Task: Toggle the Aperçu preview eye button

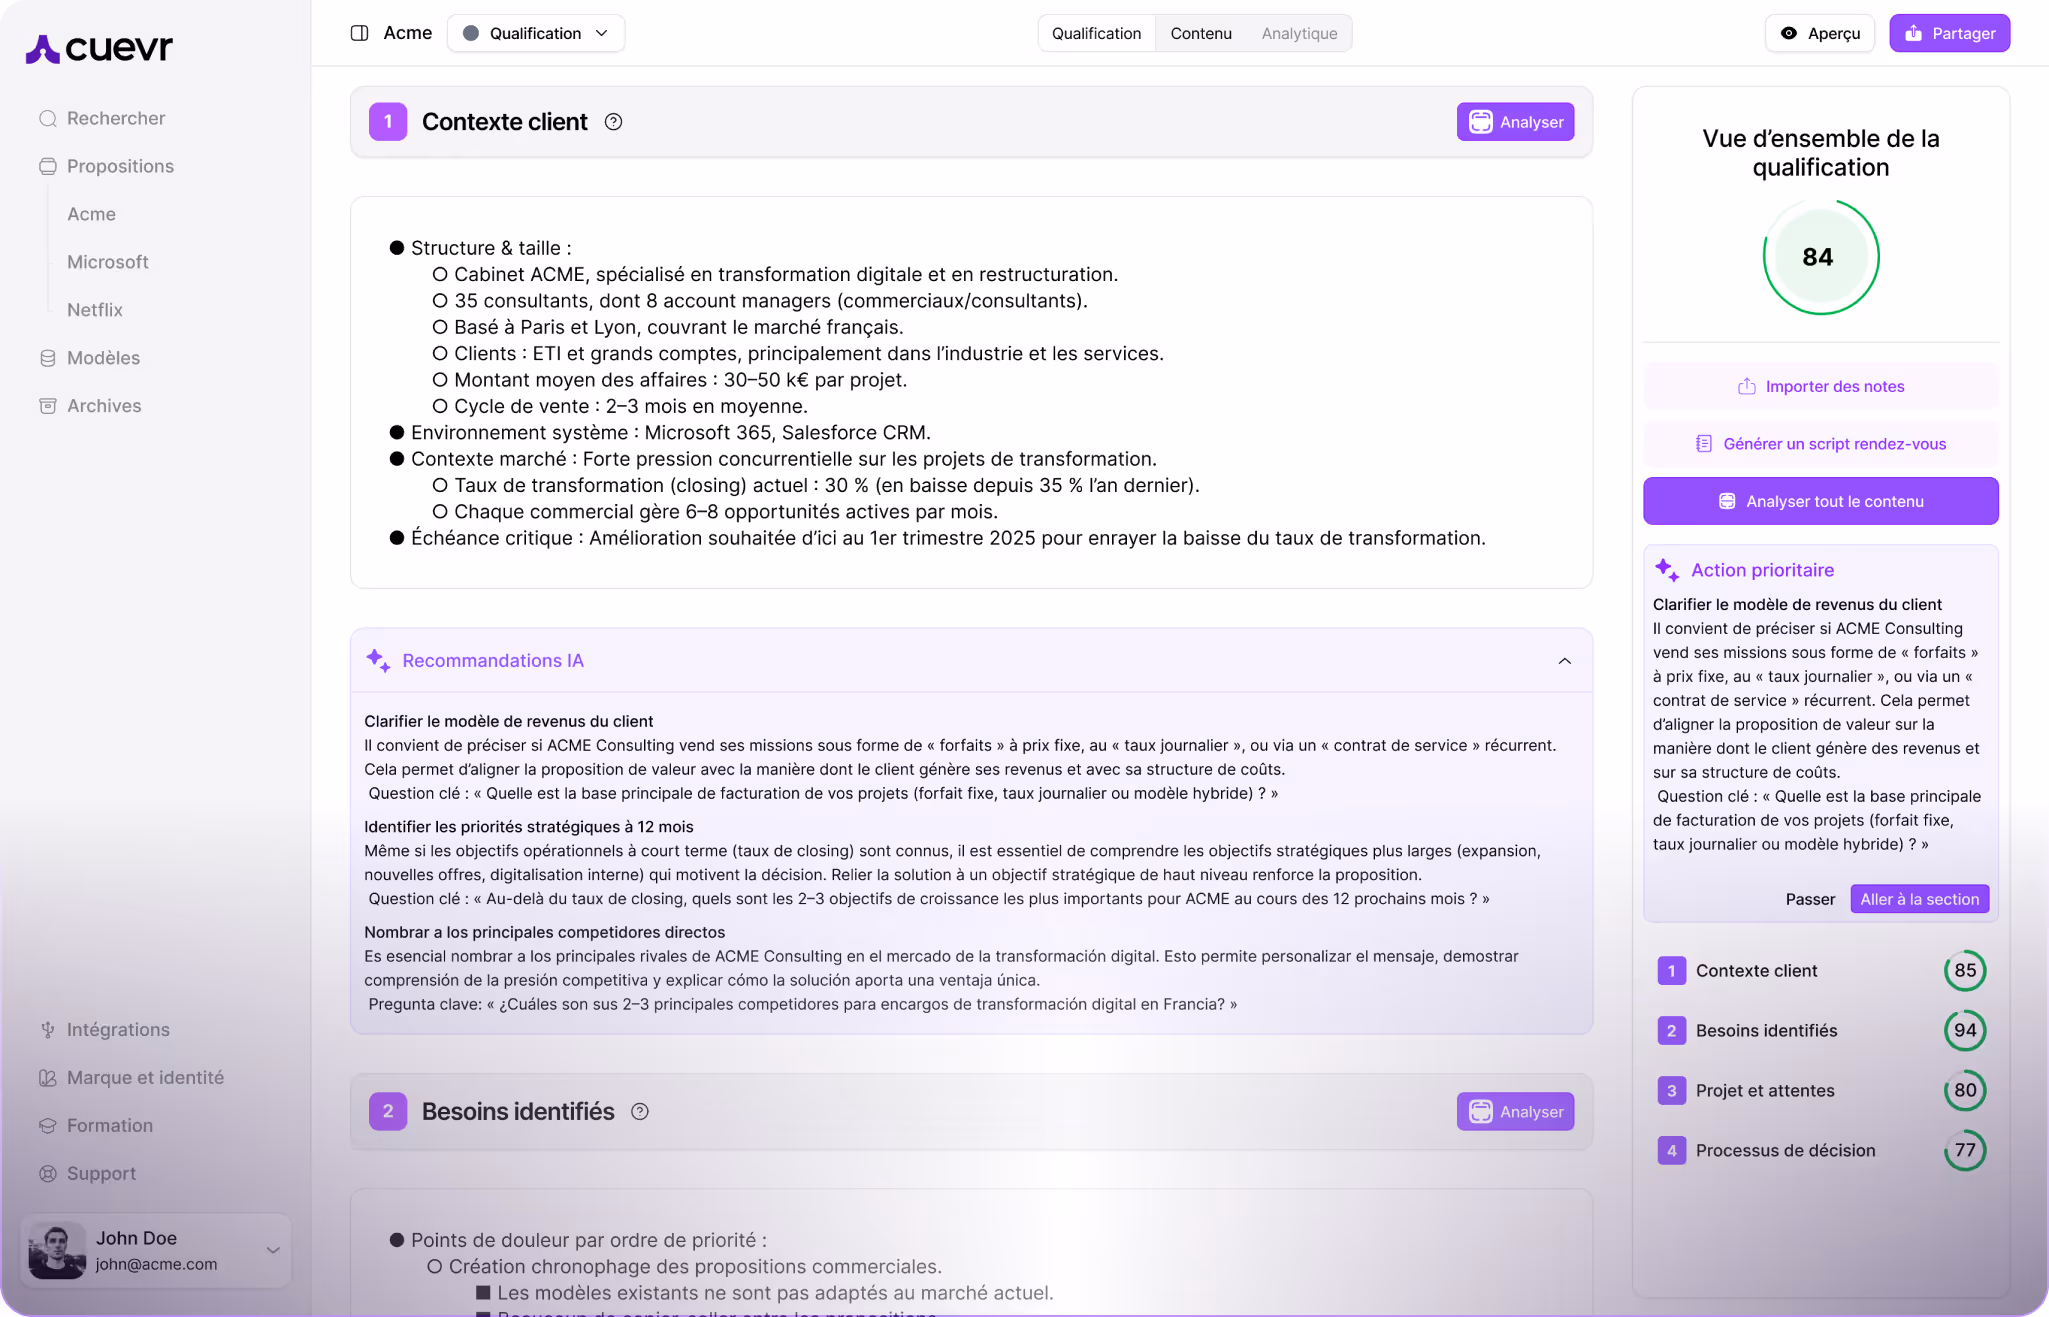Action: click(x=1819, y=33)
